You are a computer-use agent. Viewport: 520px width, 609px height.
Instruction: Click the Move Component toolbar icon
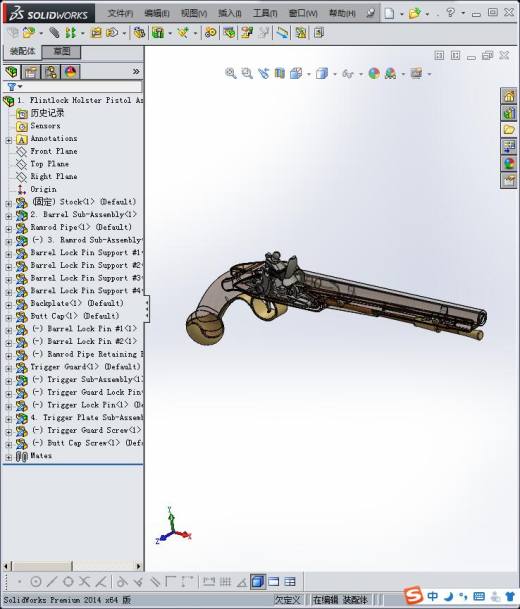click(x=112, y=33)
